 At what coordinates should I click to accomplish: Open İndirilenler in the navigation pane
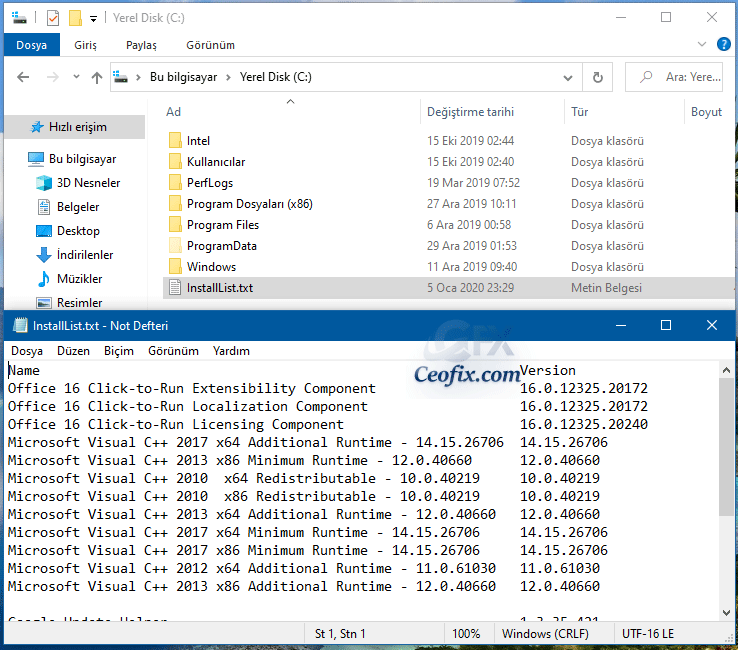coord(85,255)
